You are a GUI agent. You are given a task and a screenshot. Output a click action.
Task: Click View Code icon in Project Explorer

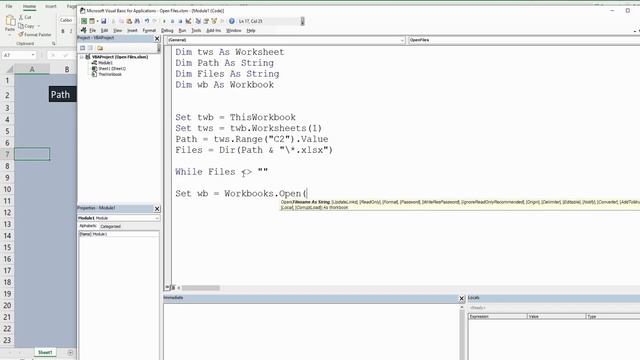tap(82, 48)
